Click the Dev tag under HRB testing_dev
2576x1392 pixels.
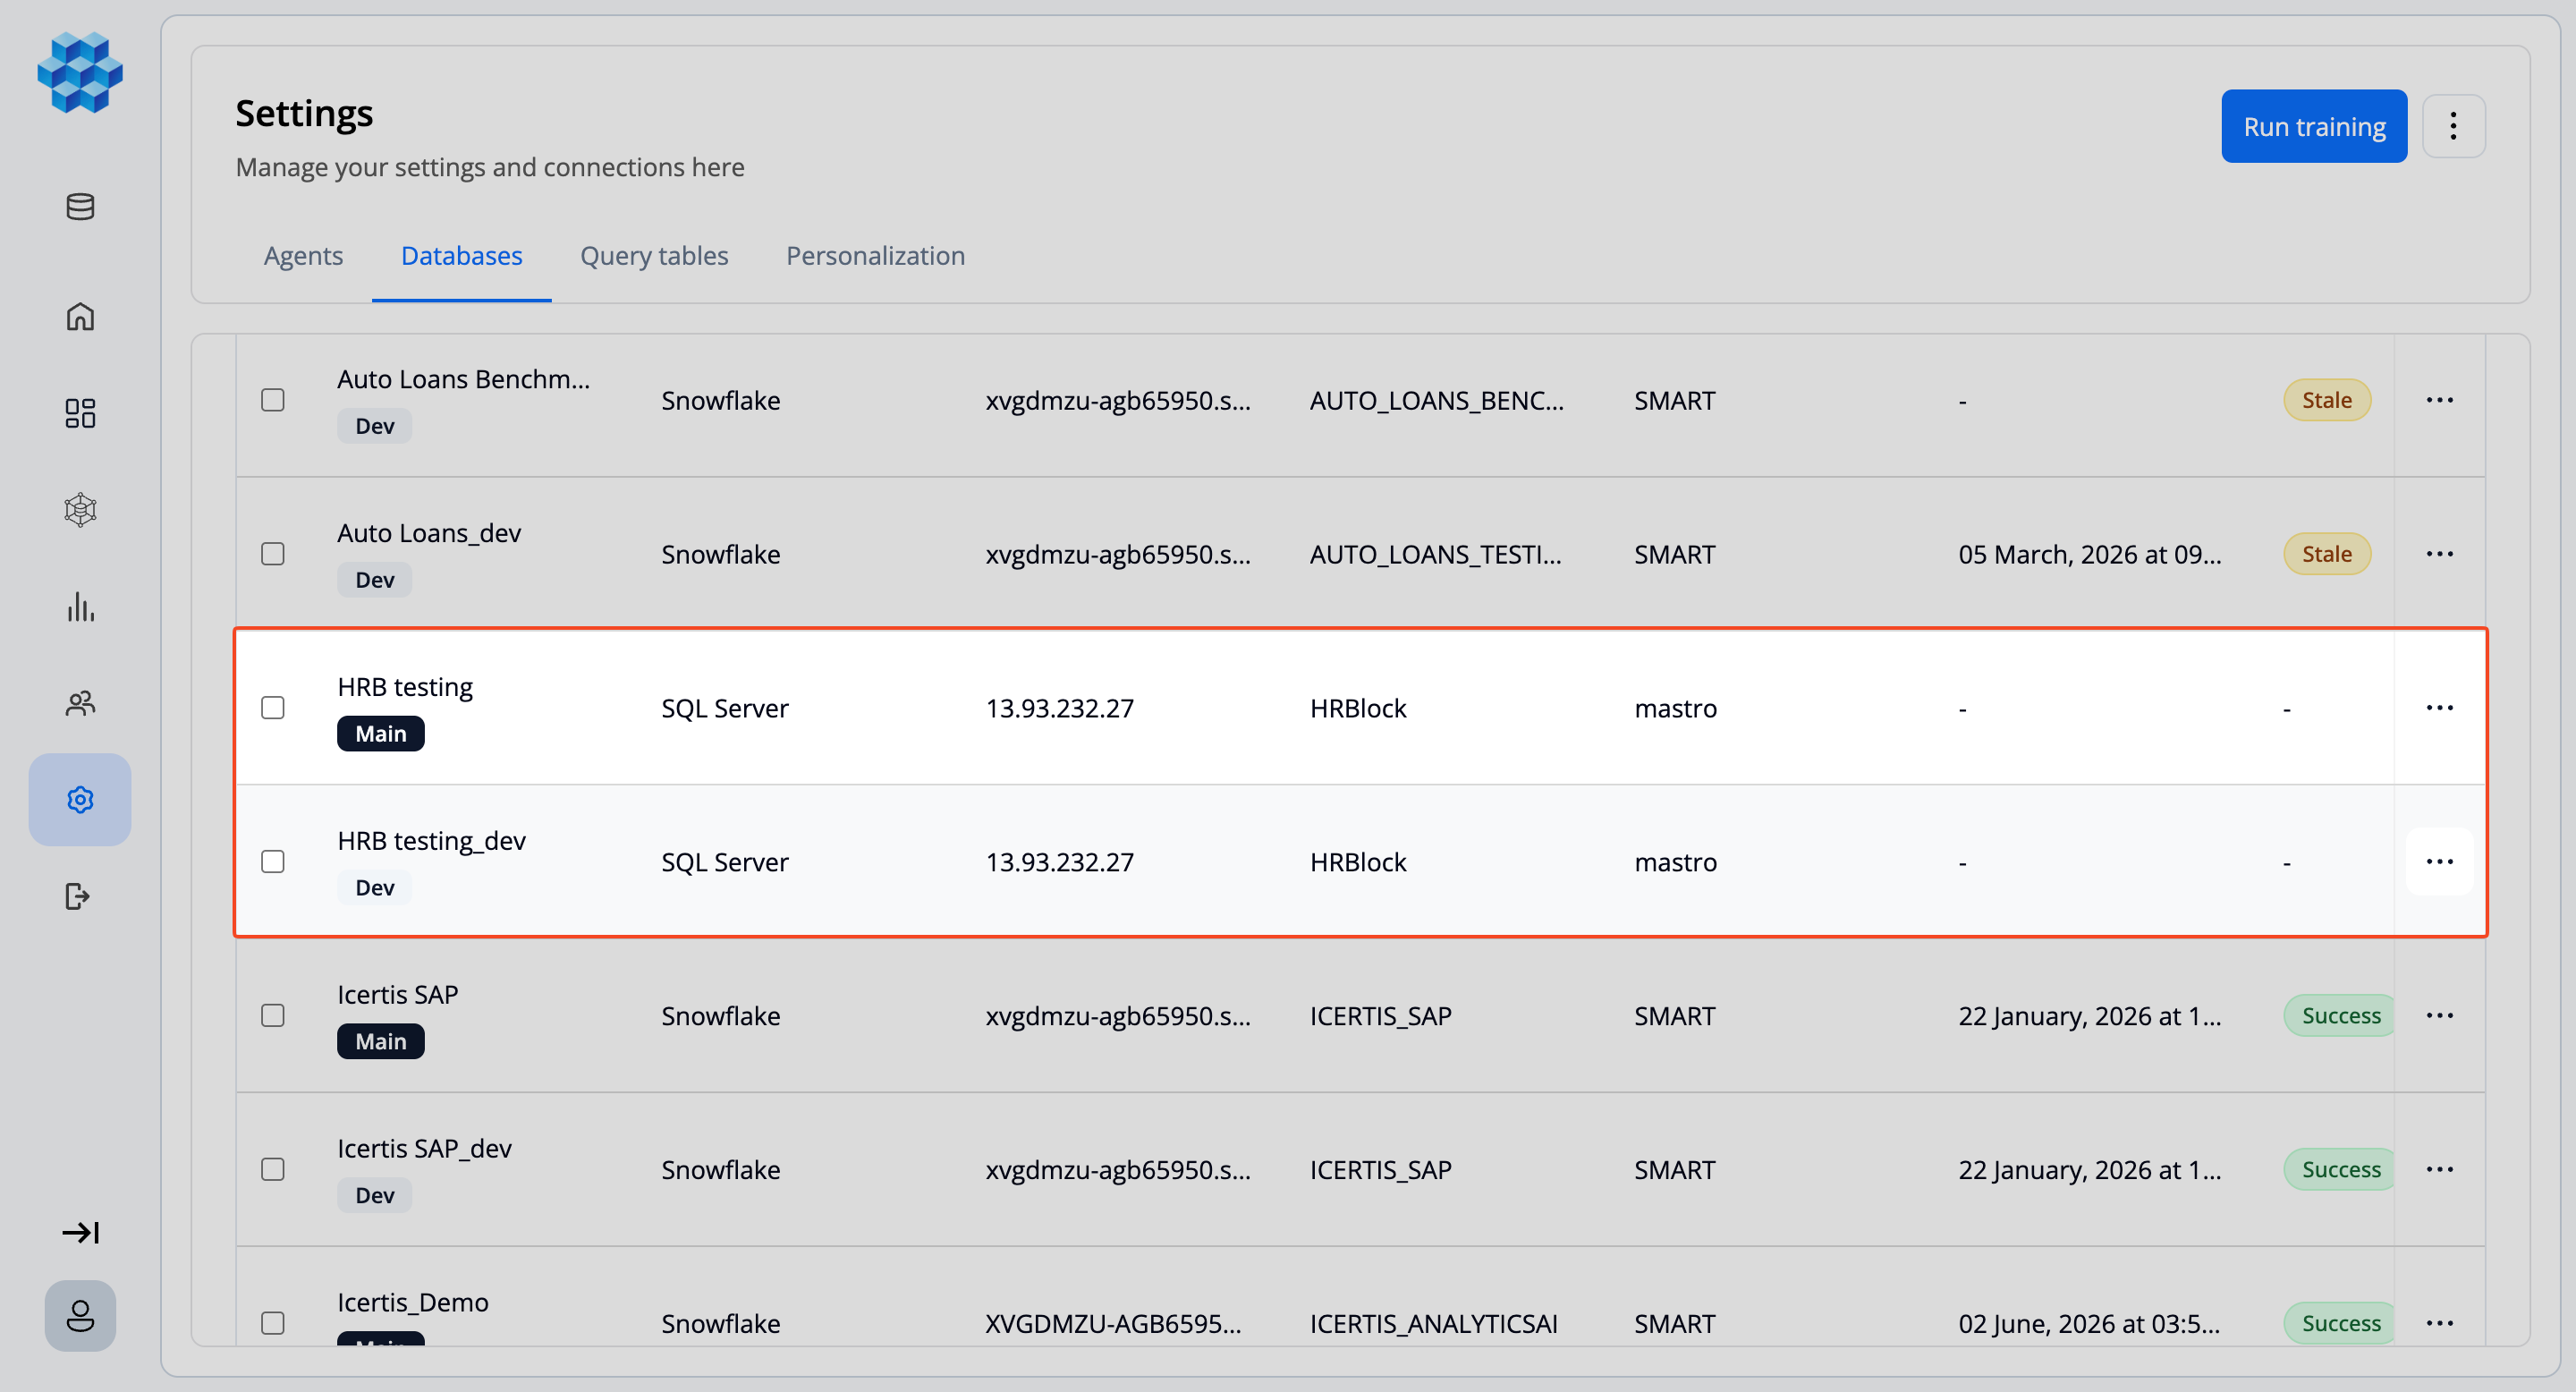click(x=375, y=888)
